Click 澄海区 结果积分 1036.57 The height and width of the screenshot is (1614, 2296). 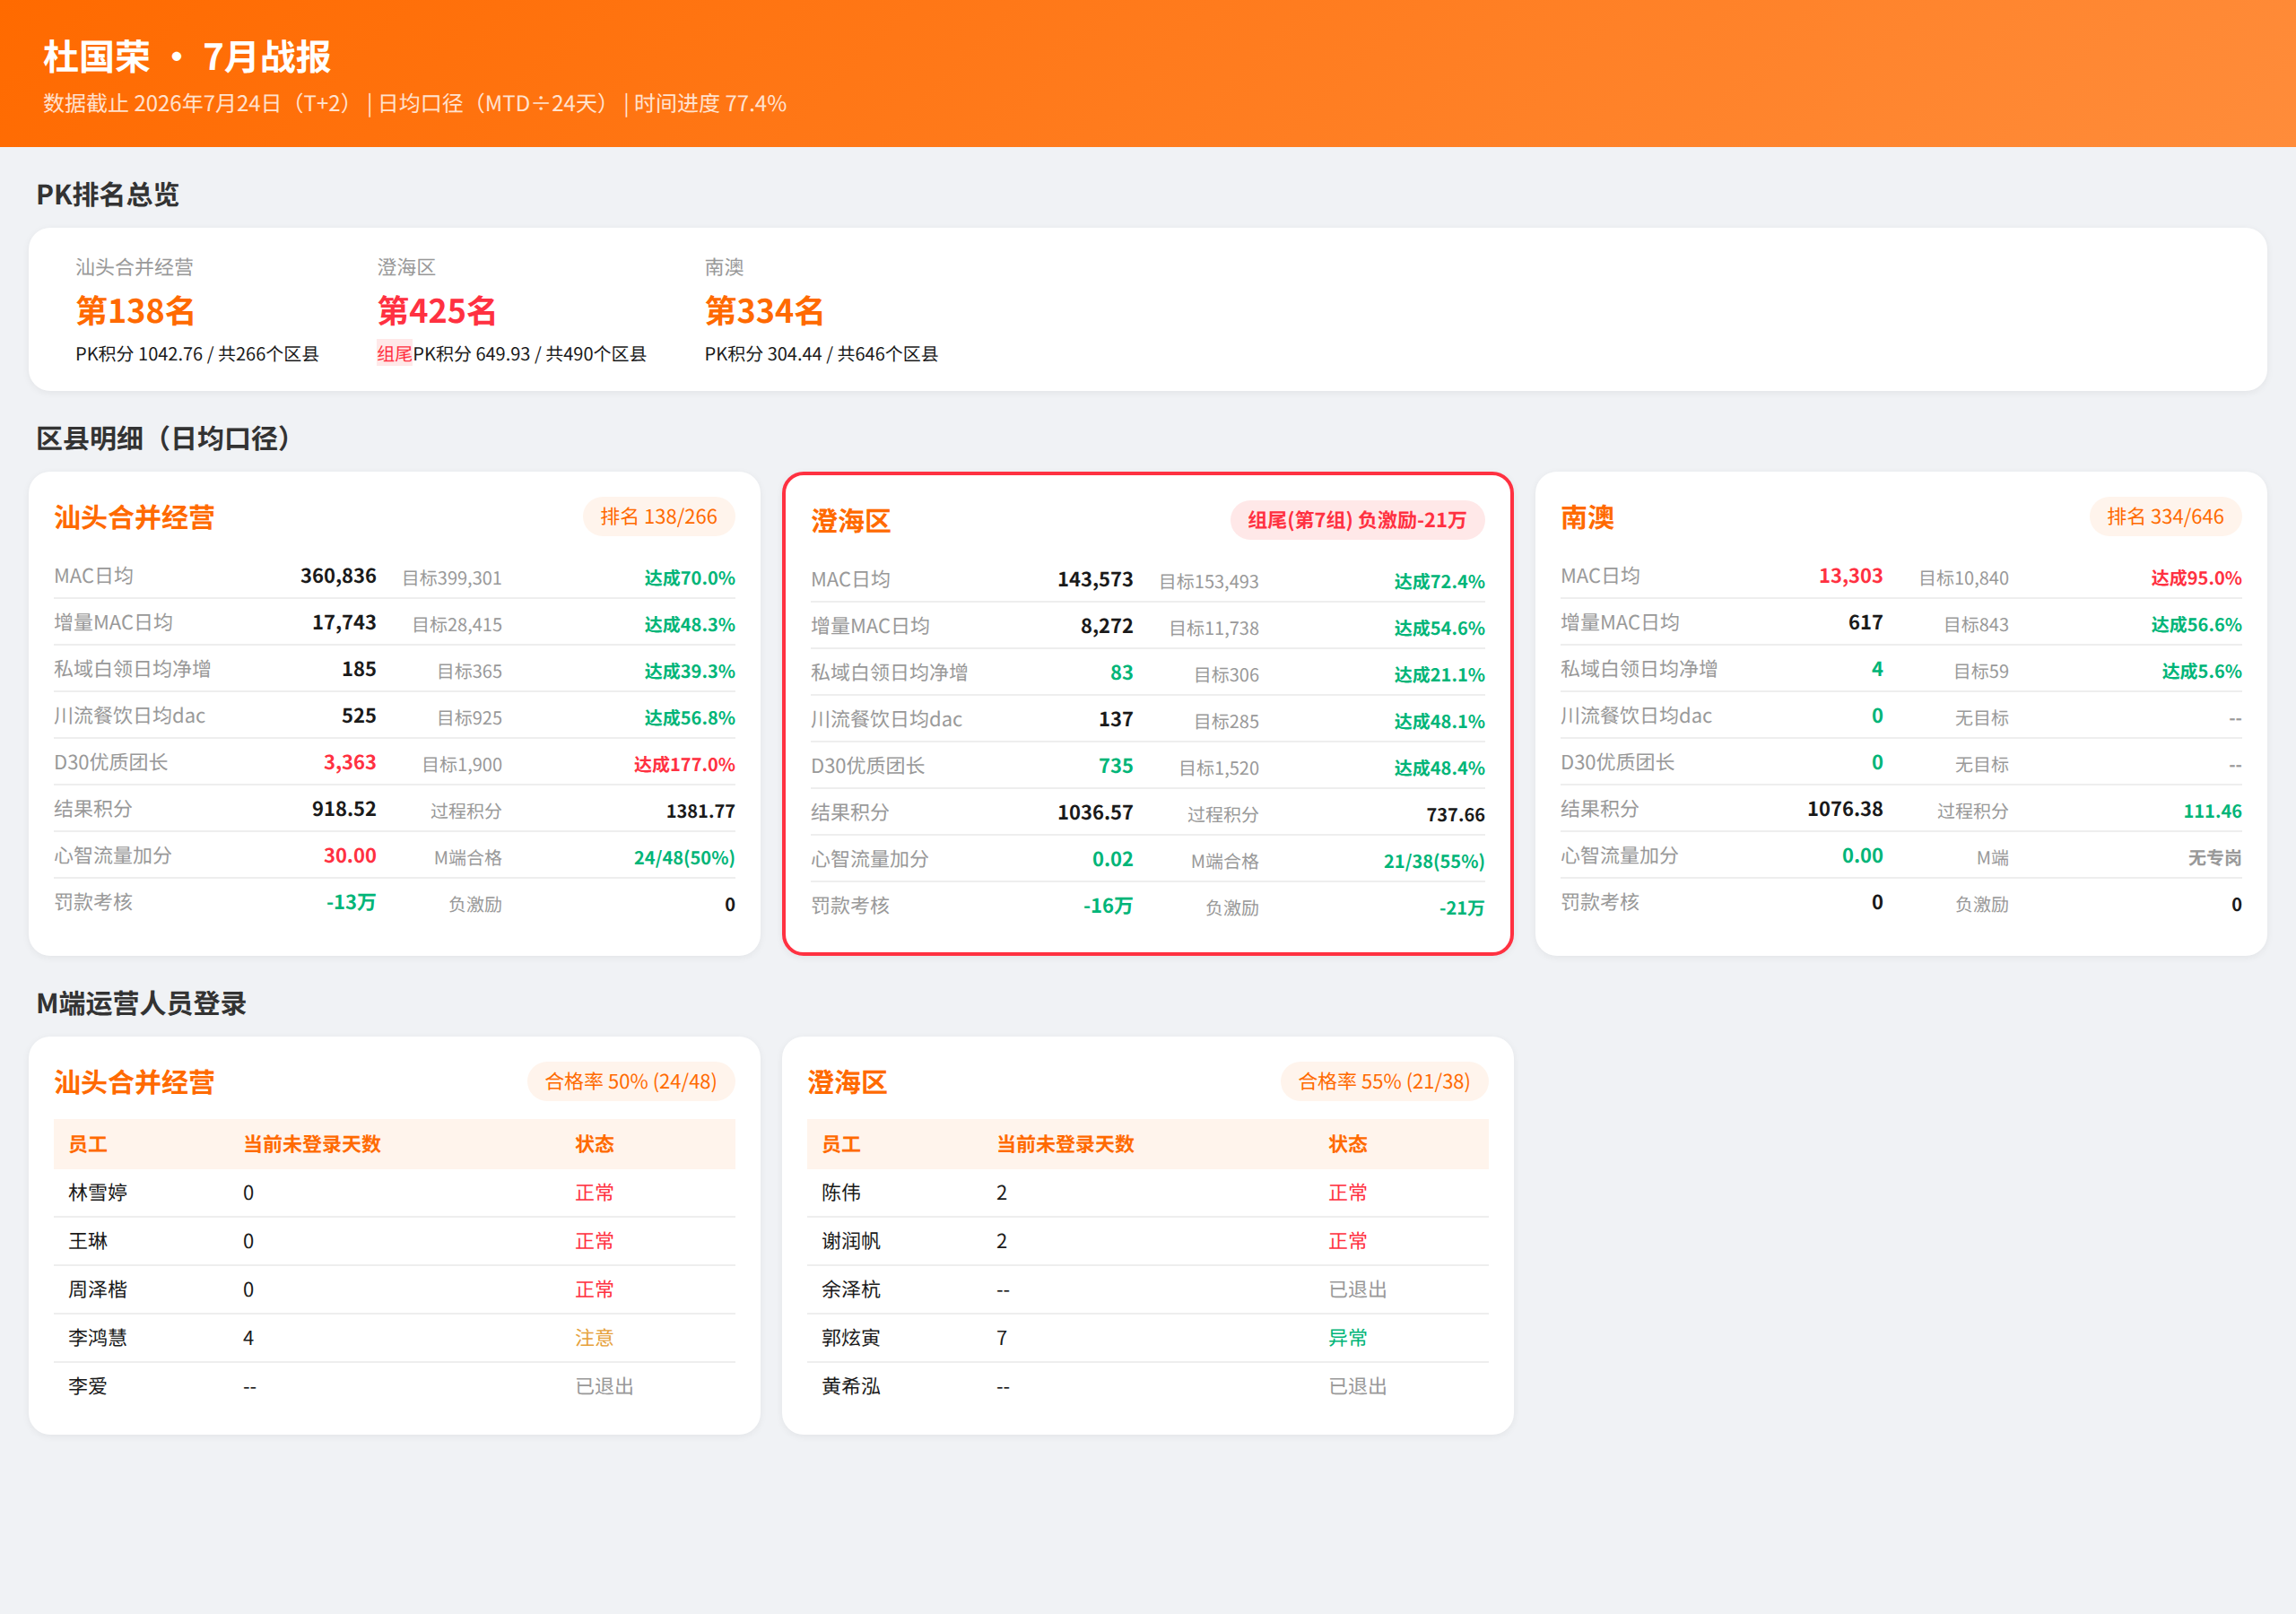coord(1095,813)
